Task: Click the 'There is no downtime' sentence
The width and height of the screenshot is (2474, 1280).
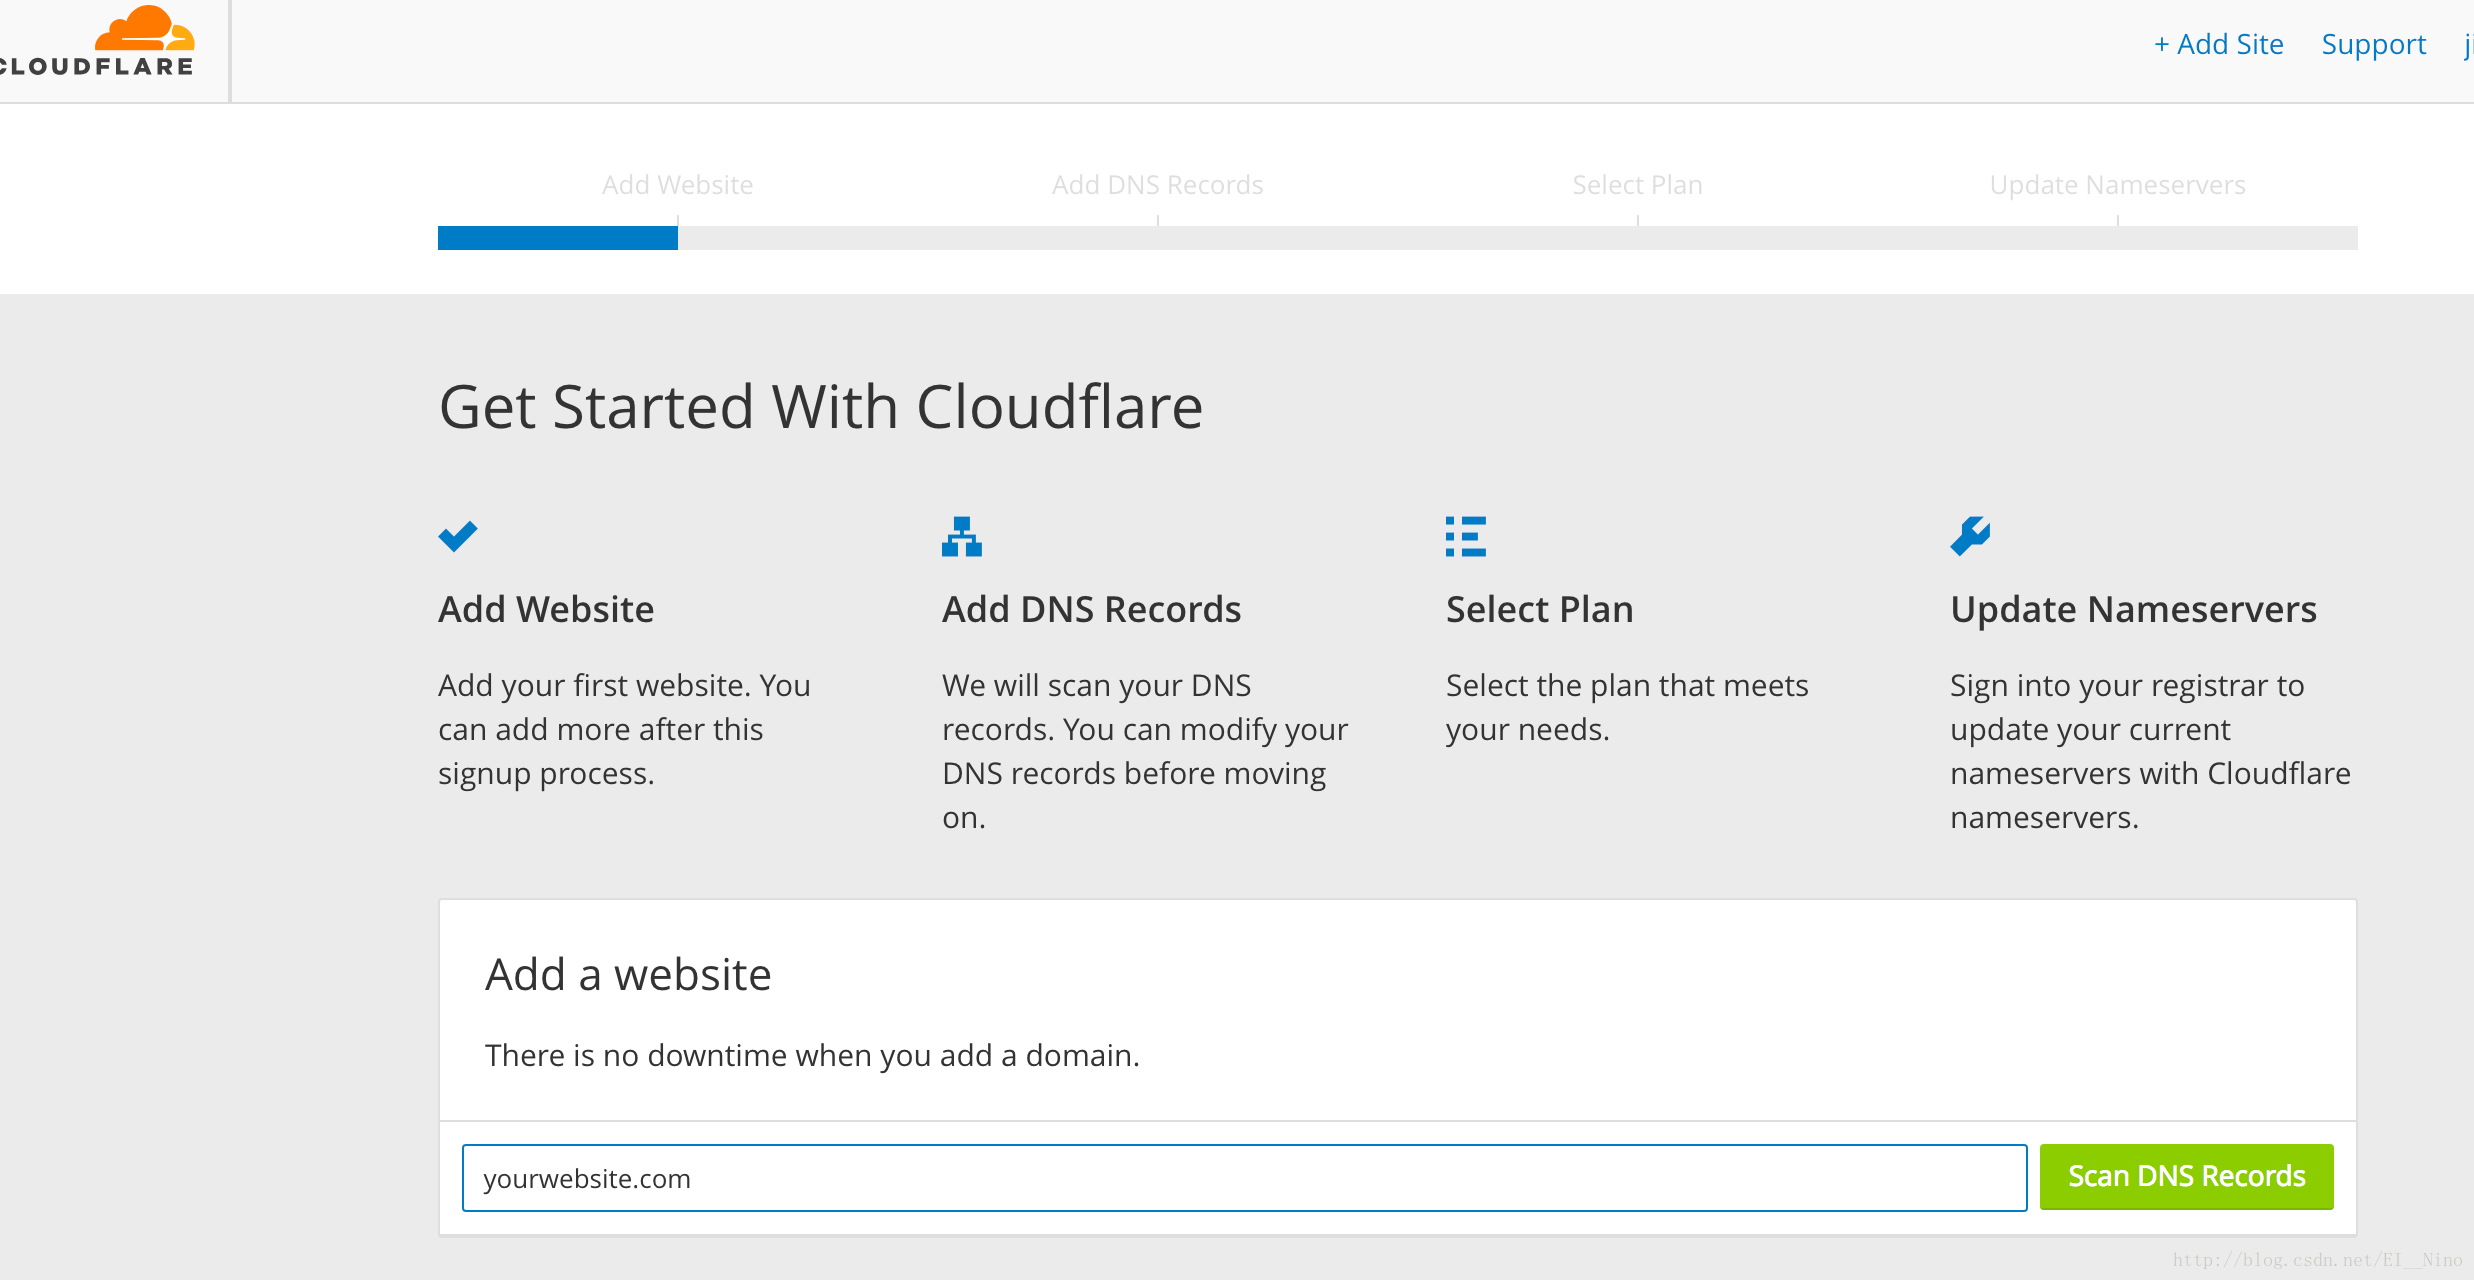Action: (812, 1056)
